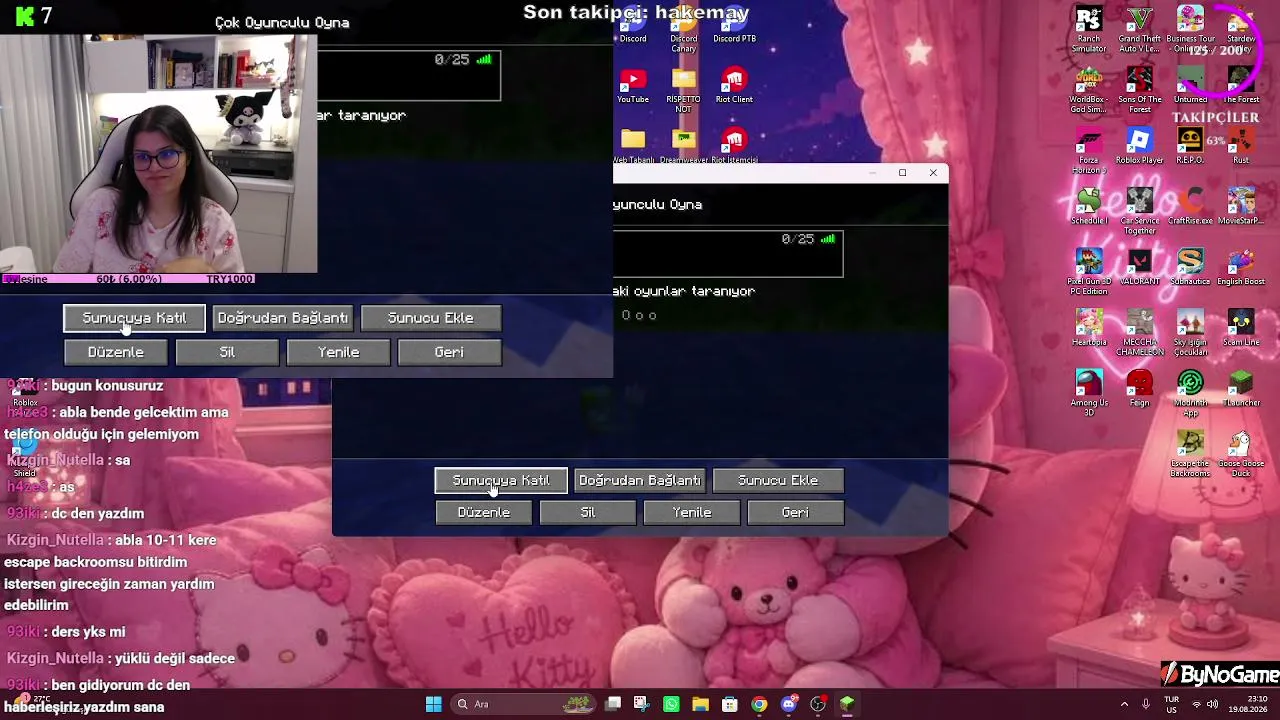Open the CraftRise.exe desktop icon
Screen dimensions: 1280x720
pyautogui.click(x=1190, y=207)
